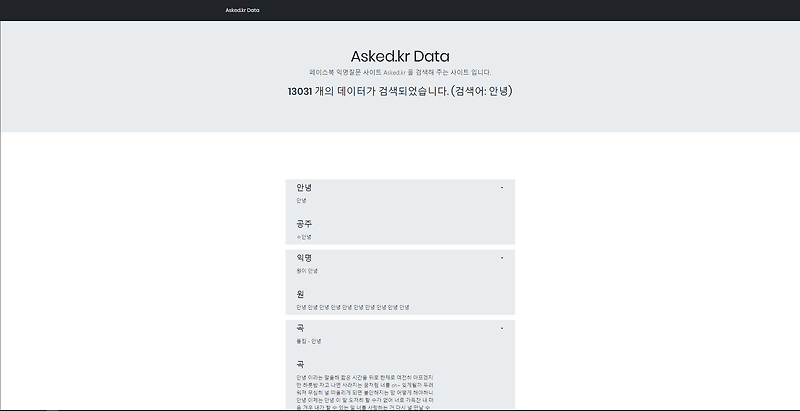Select the repeated 안녕 안녕 안녕 answer line

tap(353, 307)
